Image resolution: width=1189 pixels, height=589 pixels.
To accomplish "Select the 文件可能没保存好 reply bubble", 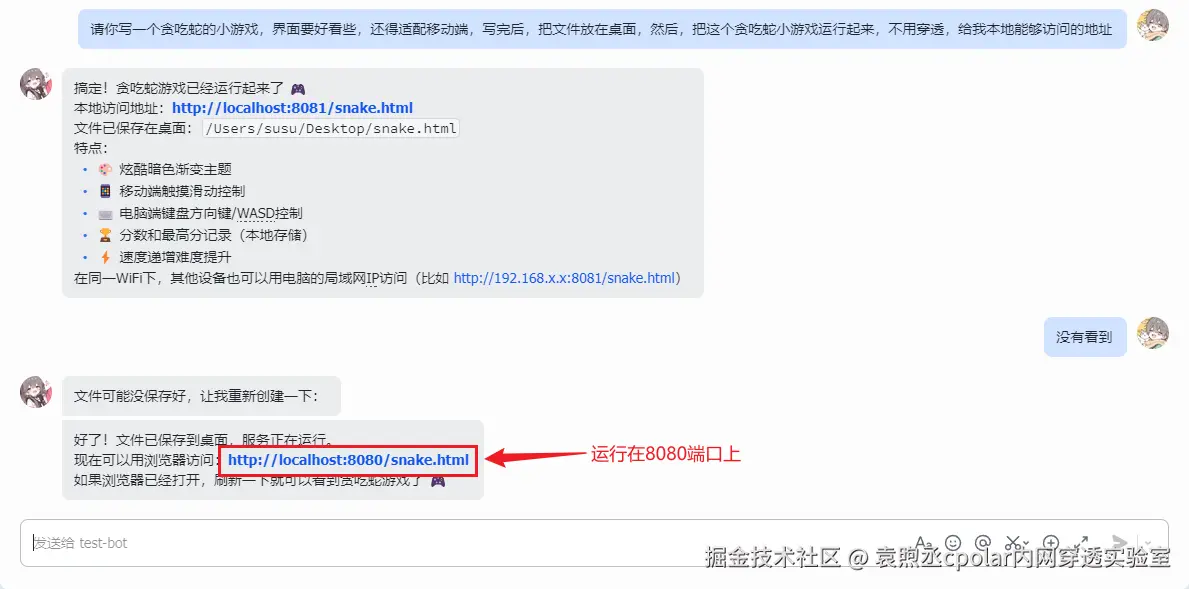I will point(202,396).
